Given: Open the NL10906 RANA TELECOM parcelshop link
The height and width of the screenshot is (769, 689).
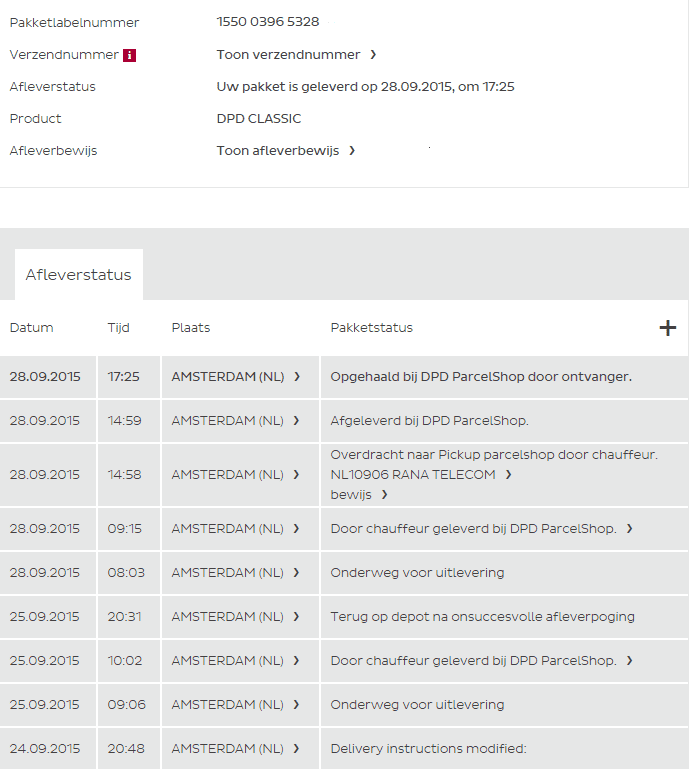Looking at the screenshot, I should pos(421,475).
